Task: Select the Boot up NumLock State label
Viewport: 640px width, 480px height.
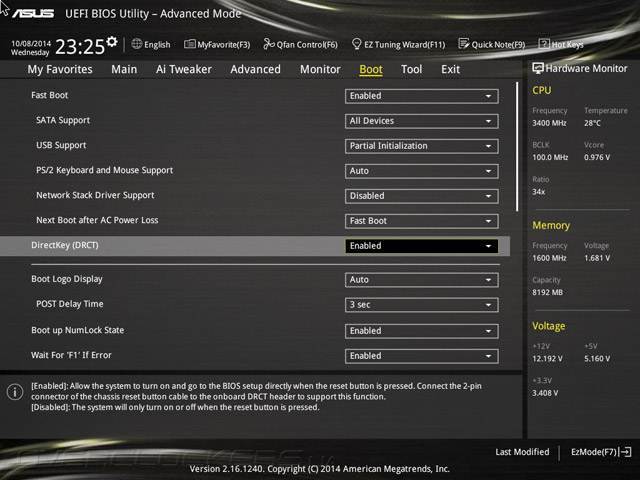Action: point(78,330)
